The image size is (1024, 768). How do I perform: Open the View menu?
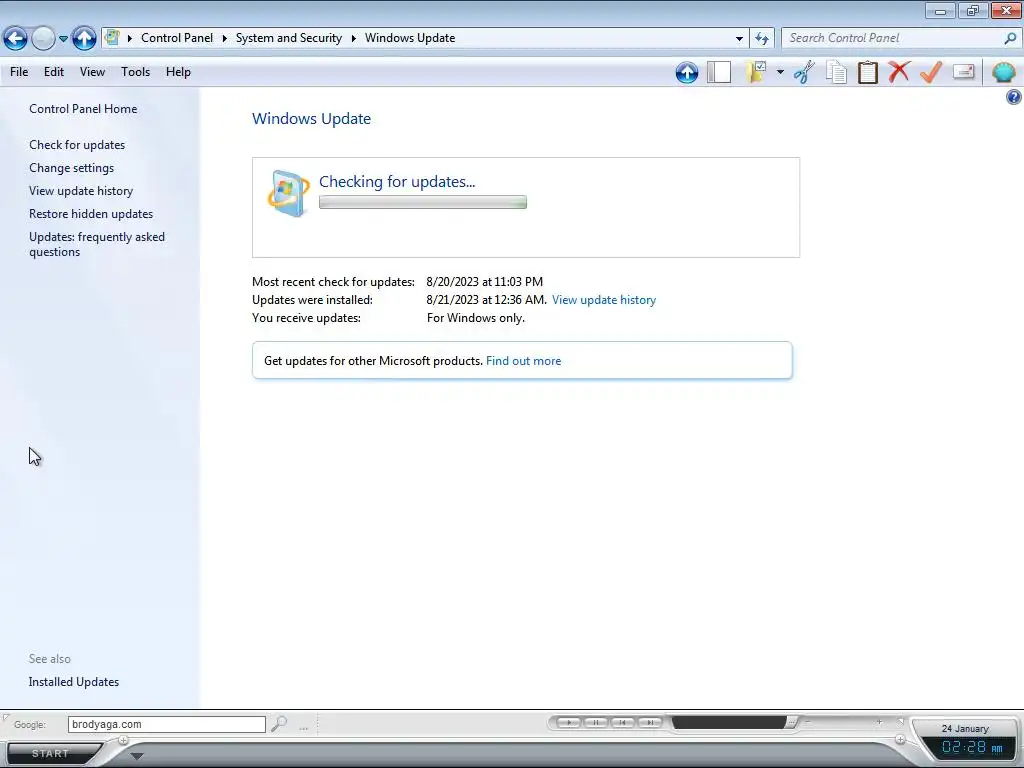92,72
